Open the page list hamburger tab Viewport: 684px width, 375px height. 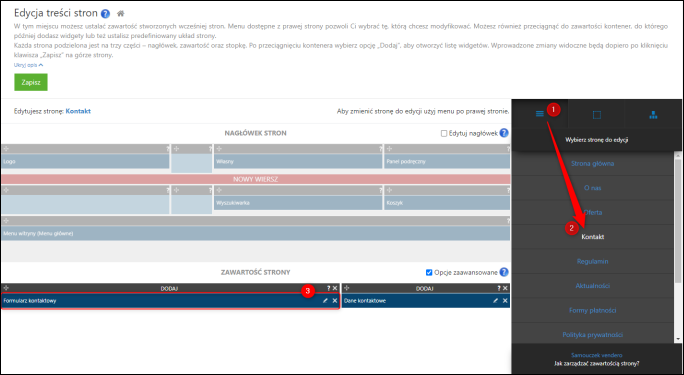(540, 114)
